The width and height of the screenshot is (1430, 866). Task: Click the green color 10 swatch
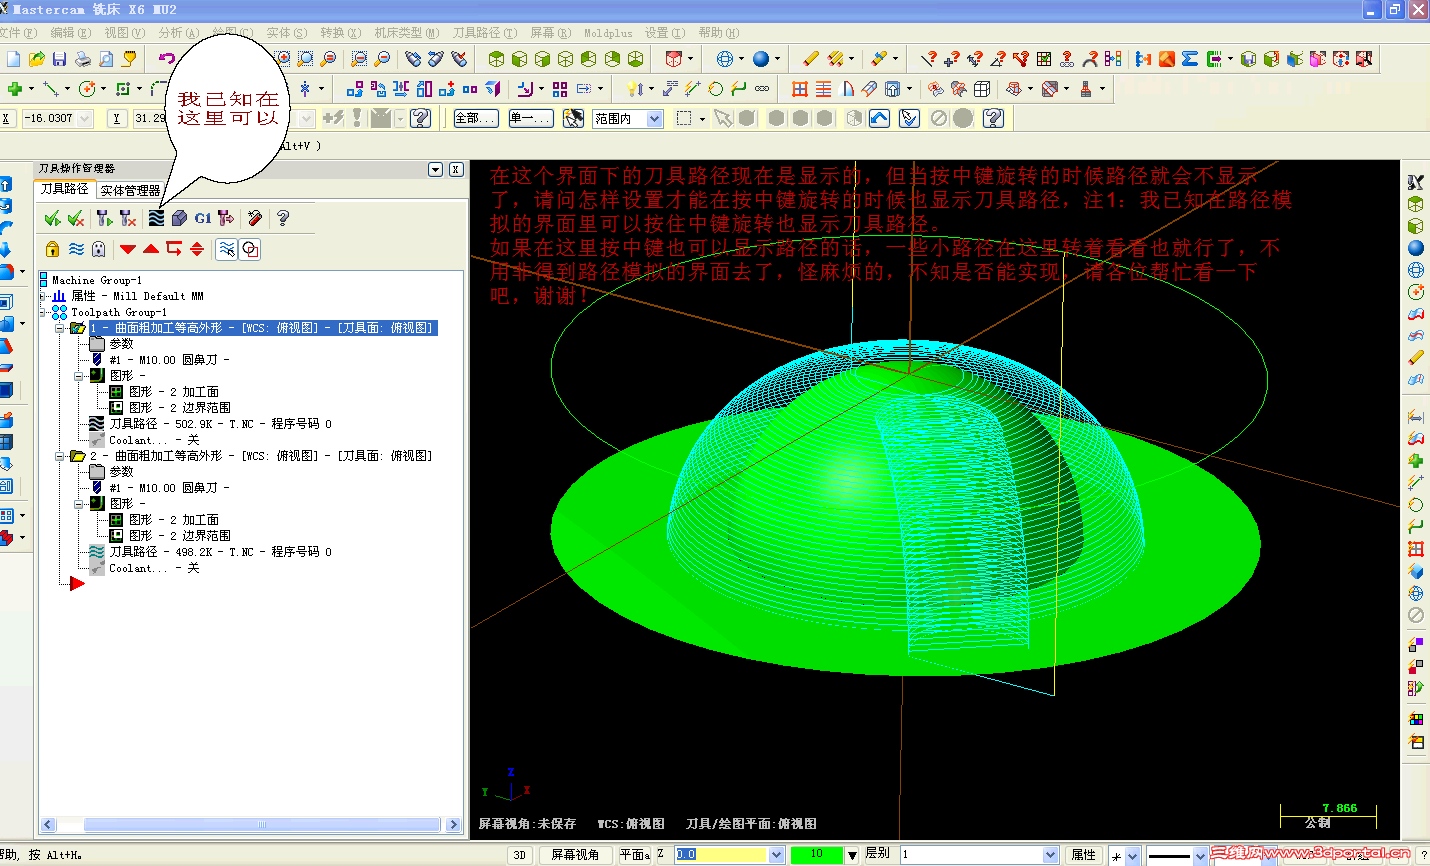[x=816, y=855]
